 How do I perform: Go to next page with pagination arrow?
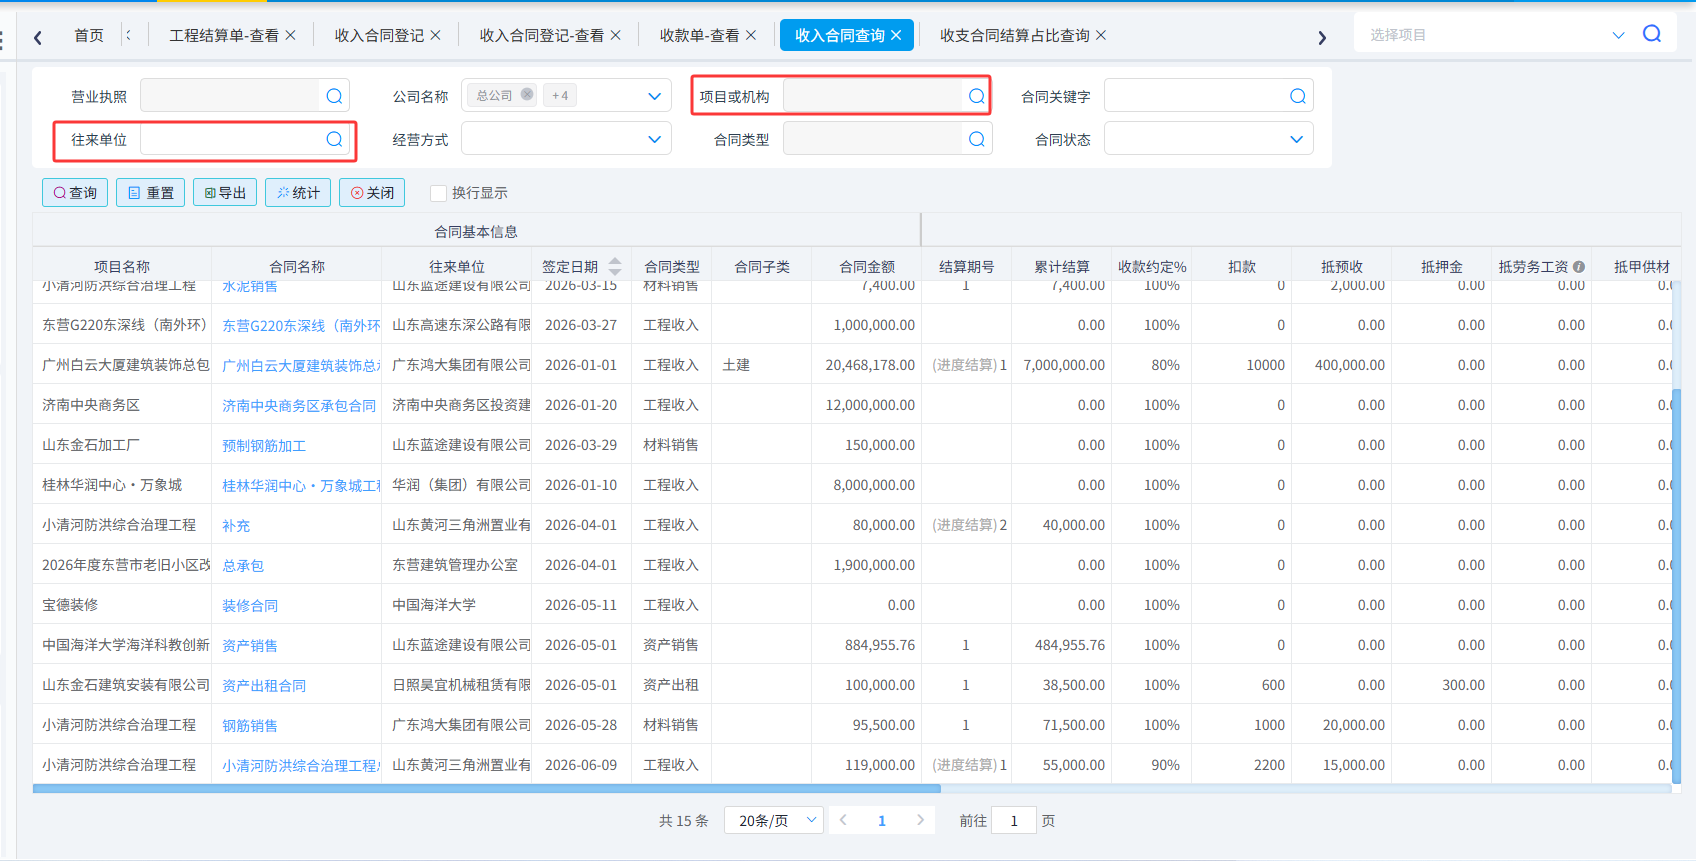coord(920,821)
